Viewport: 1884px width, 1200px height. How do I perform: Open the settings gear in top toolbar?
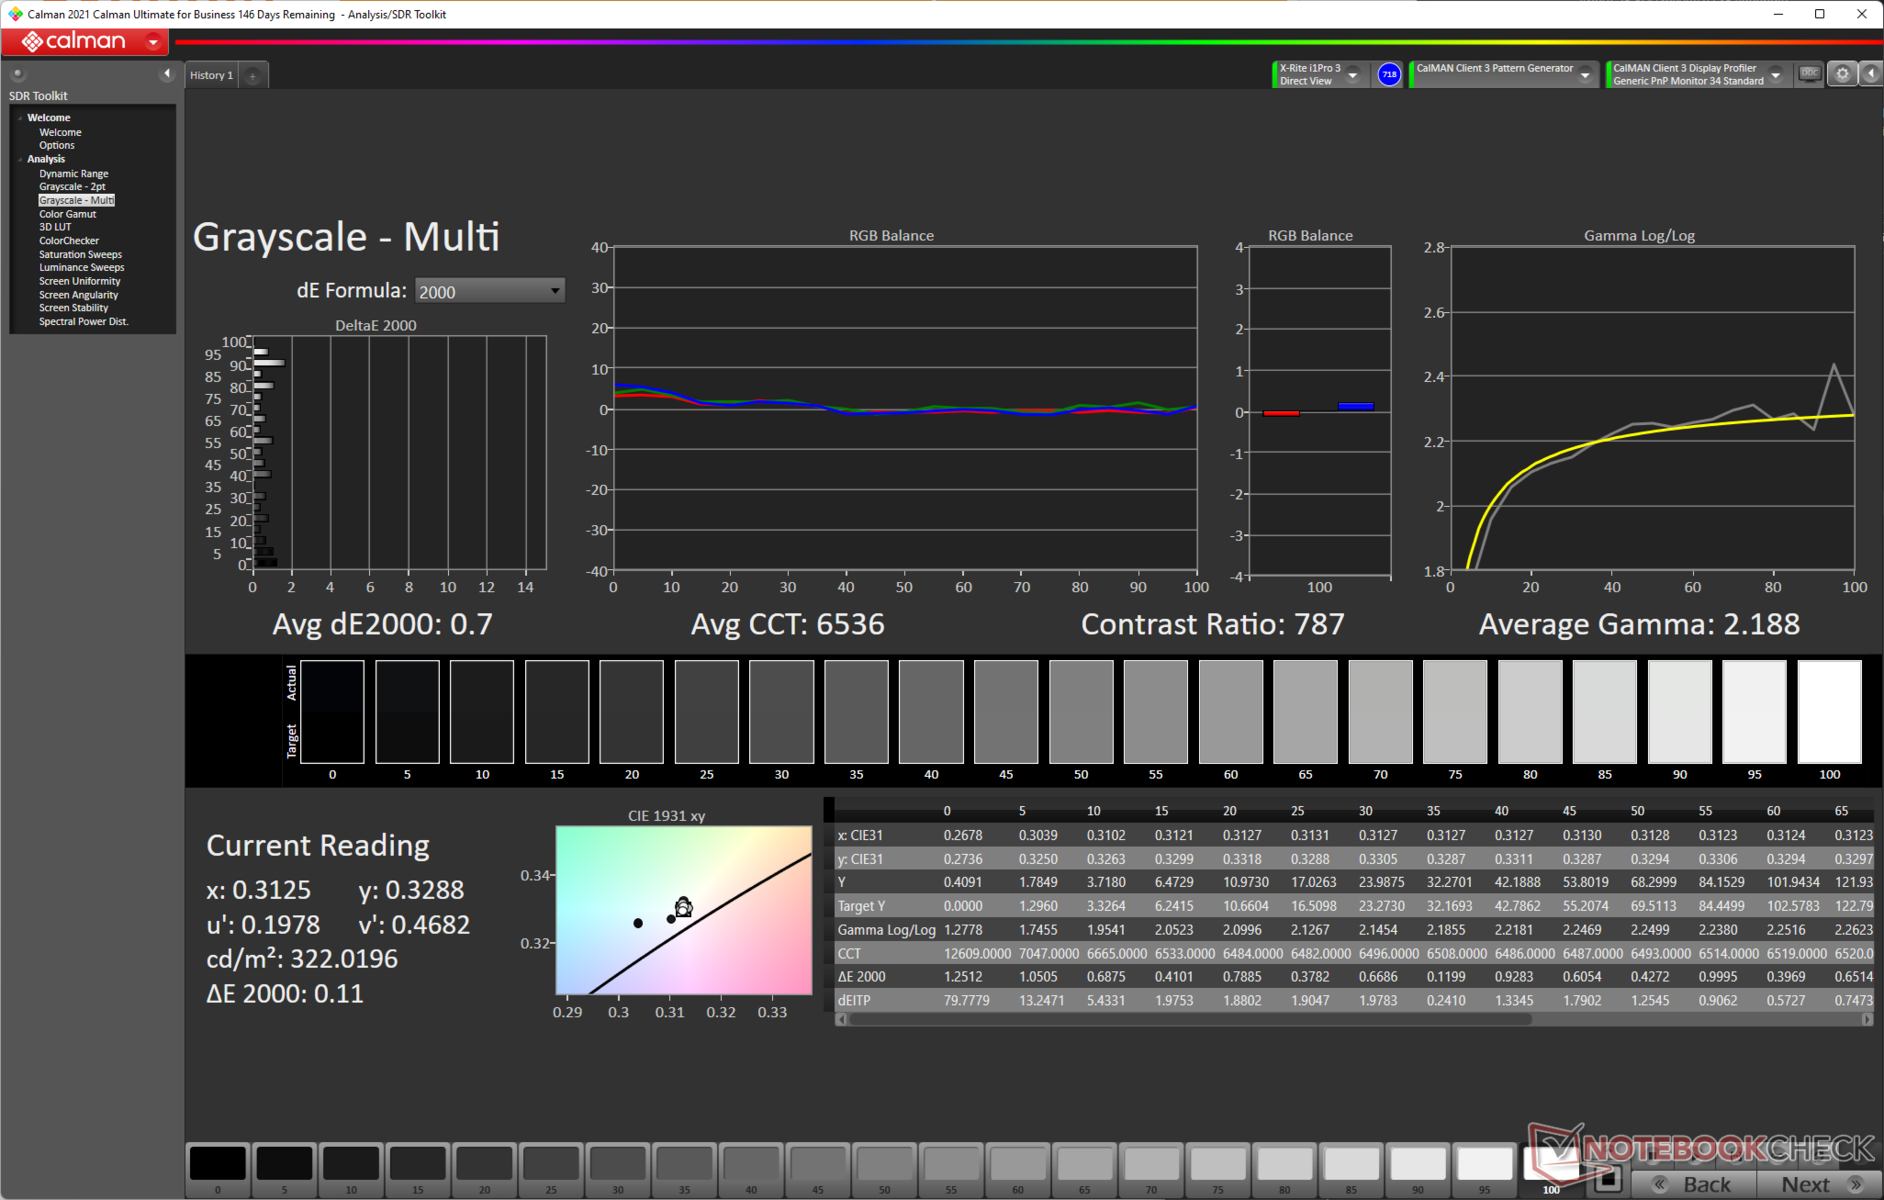pos(1842,74)
